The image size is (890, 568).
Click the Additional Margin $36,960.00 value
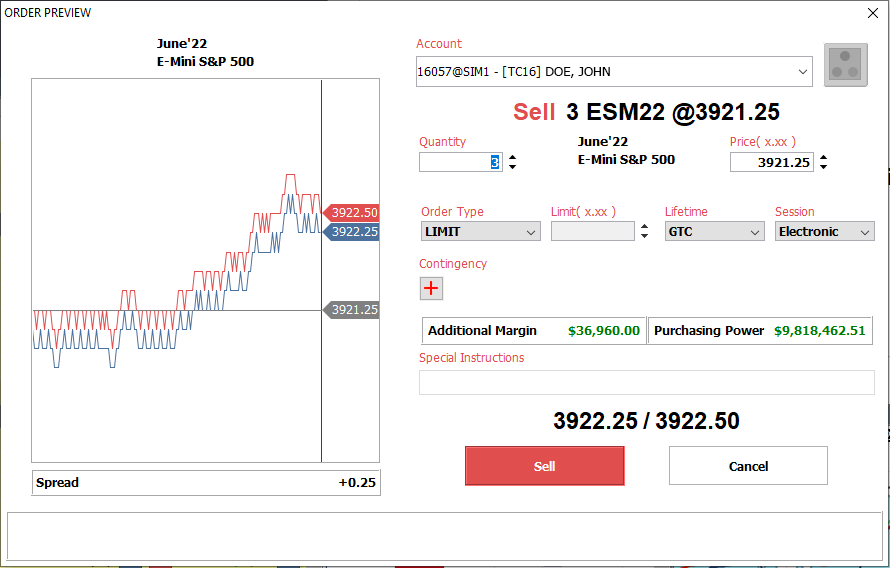603,331
